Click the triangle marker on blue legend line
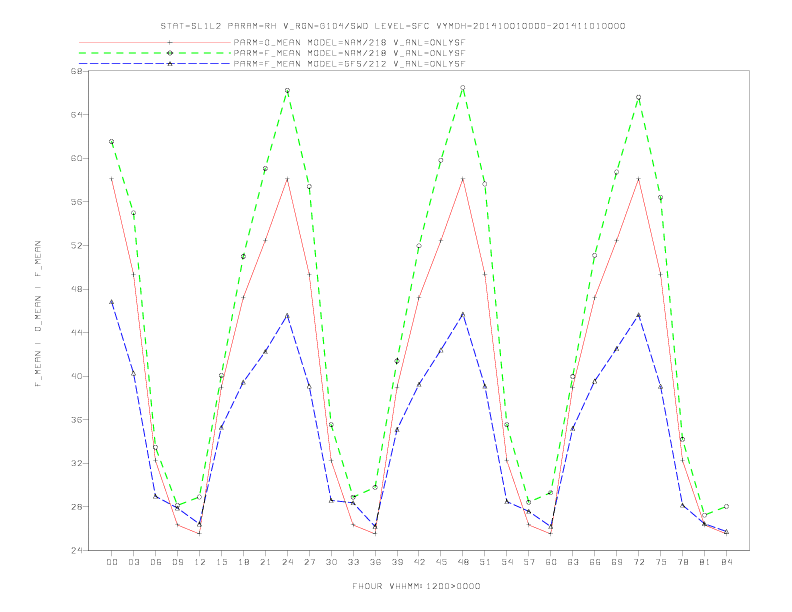Screen dimensions: 792x612 tap(170, 64)
